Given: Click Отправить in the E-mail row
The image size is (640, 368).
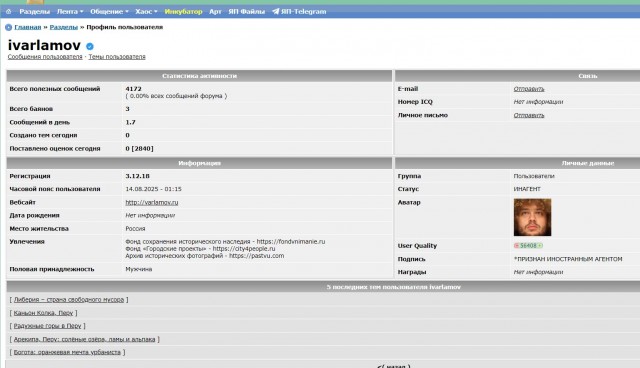Looking at the screenshot, I should click(529, 89).
